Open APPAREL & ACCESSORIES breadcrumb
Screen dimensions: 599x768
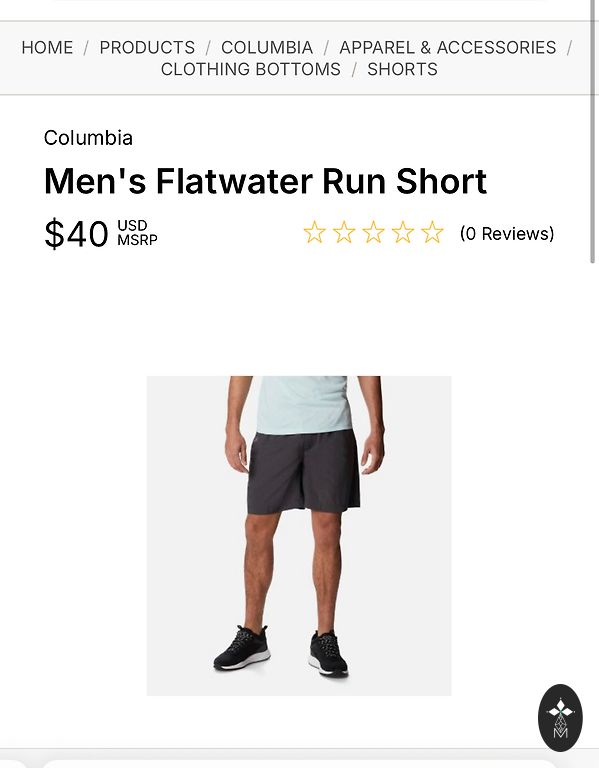point(448,48)
